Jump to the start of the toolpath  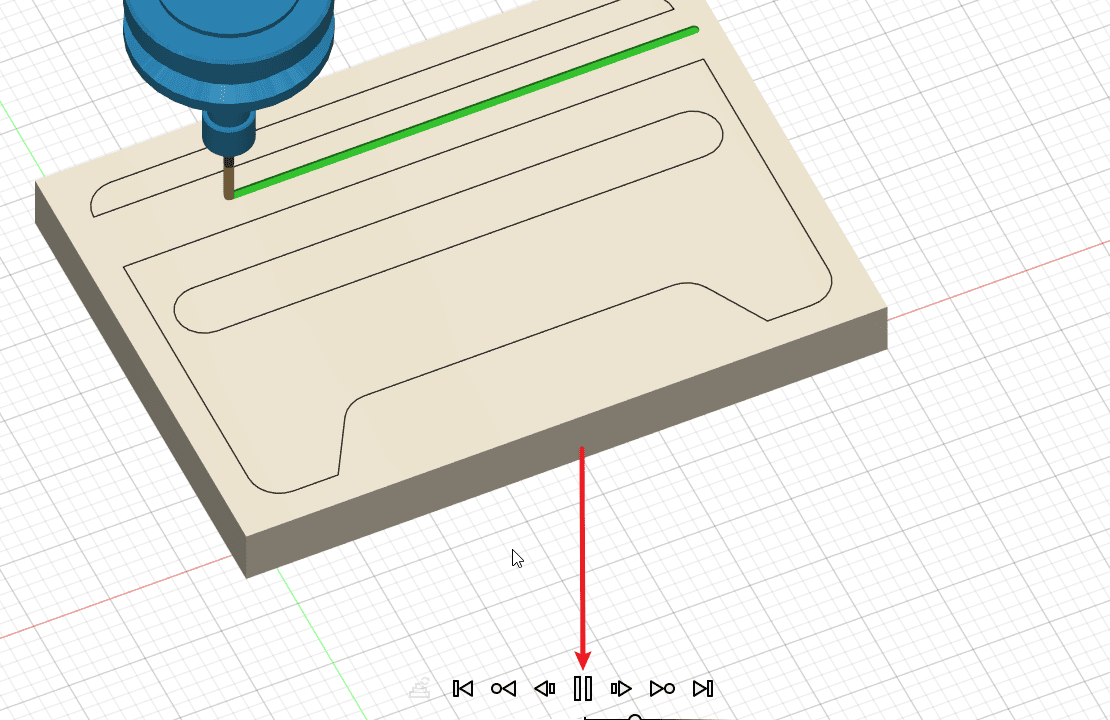click(462, 688)
